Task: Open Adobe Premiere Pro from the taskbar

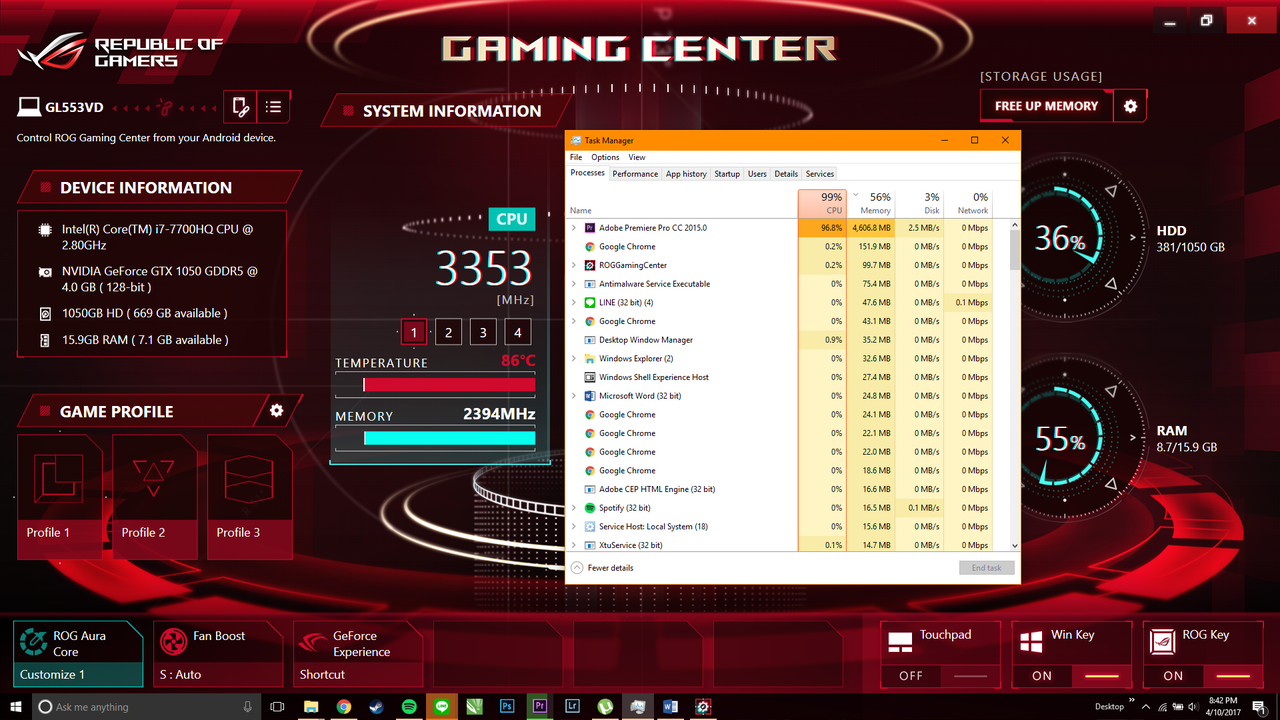Action: 539,707
